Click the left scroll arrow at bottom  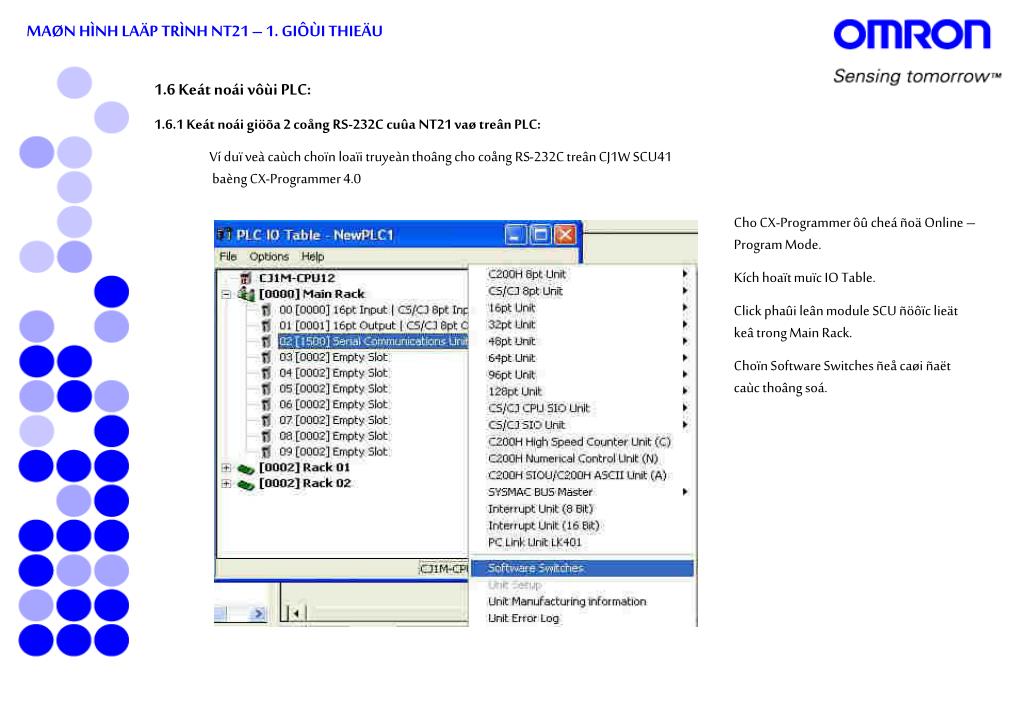click(296, 613)
